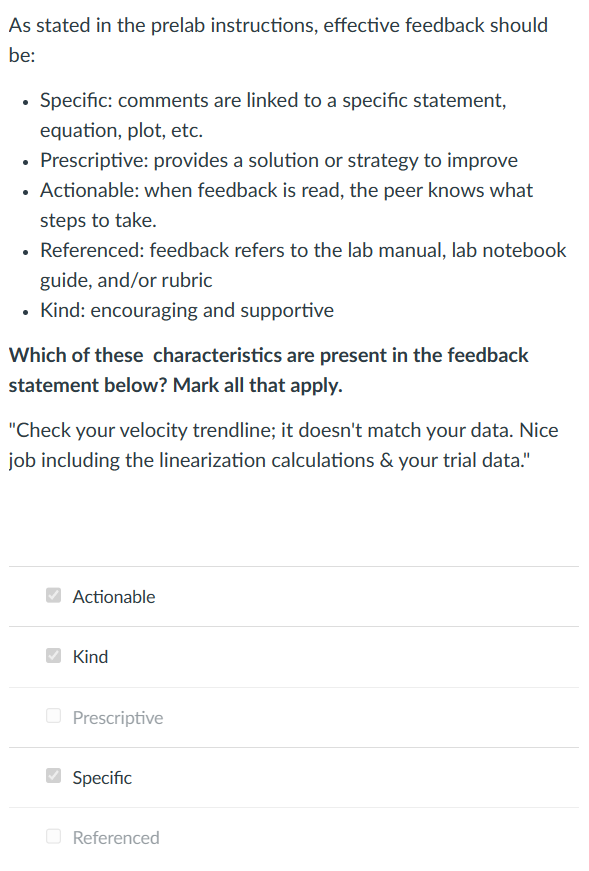
Task: Click the Prescriptive bullet list item
Action: click(x=278, y=160)
